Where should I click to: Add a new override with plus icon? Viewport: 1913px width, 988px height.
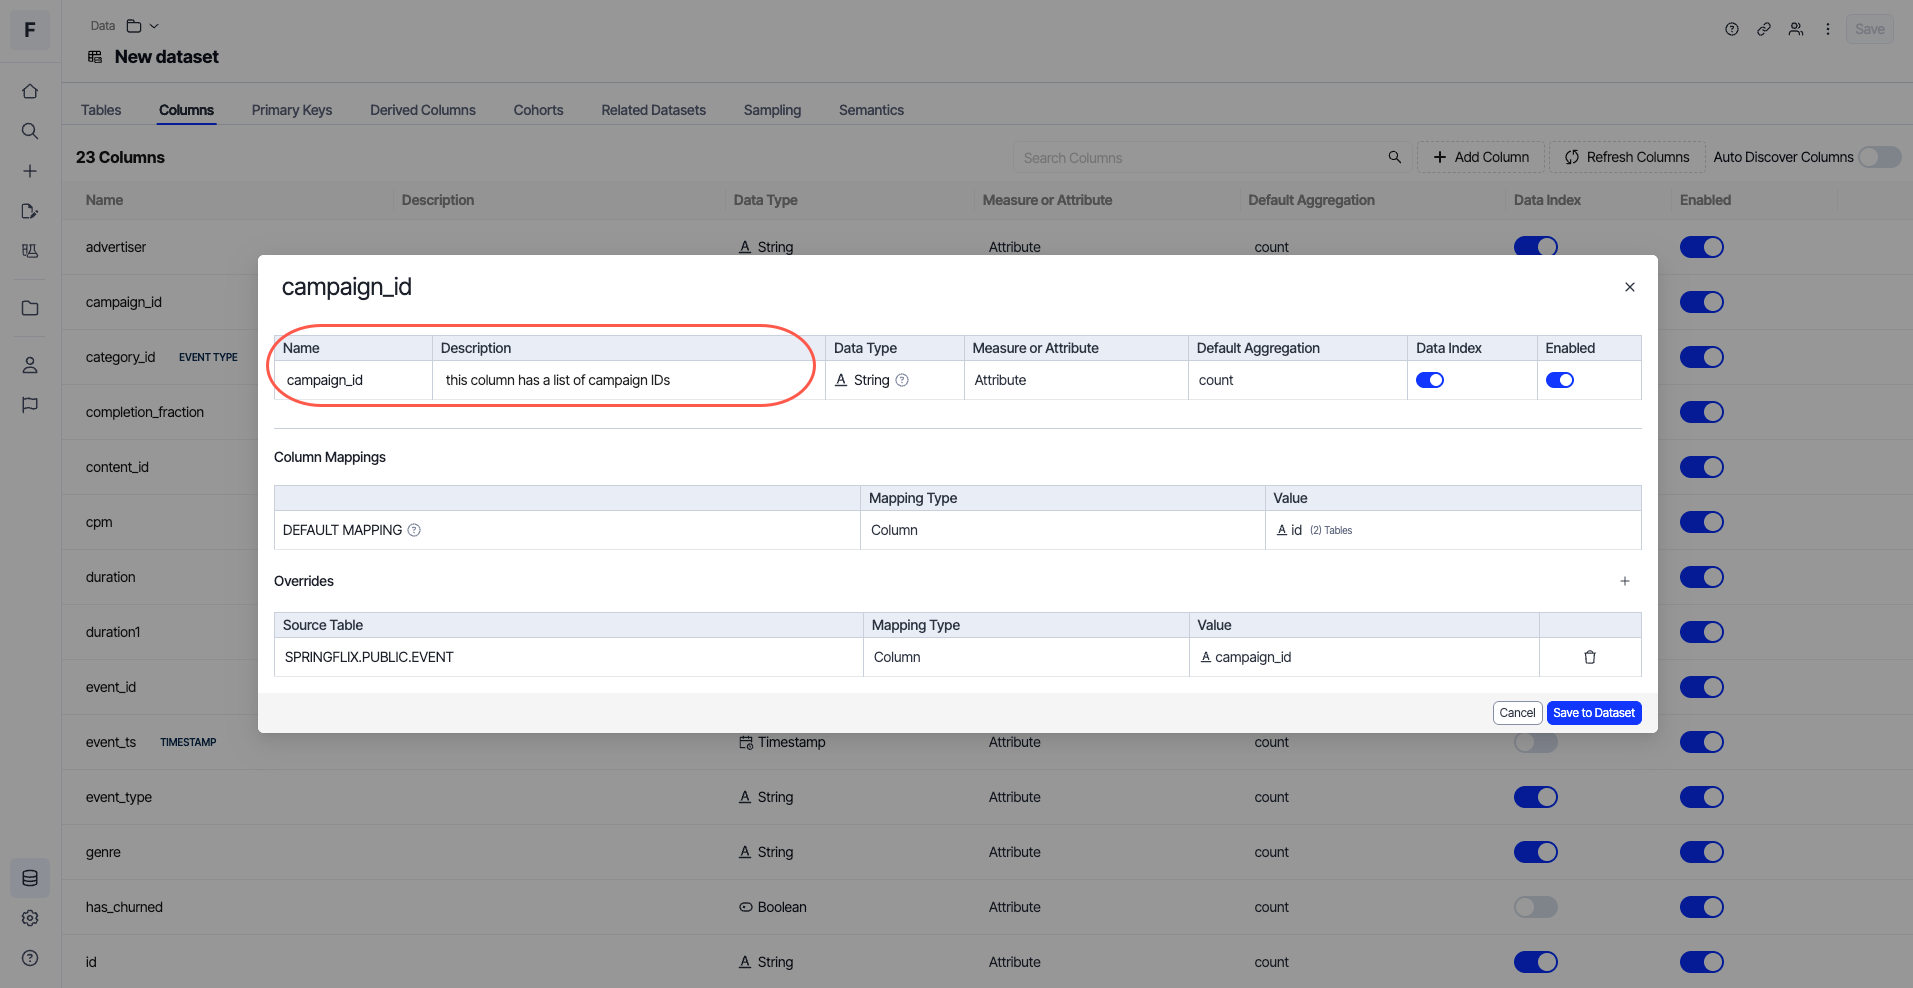coord(1624,581)
